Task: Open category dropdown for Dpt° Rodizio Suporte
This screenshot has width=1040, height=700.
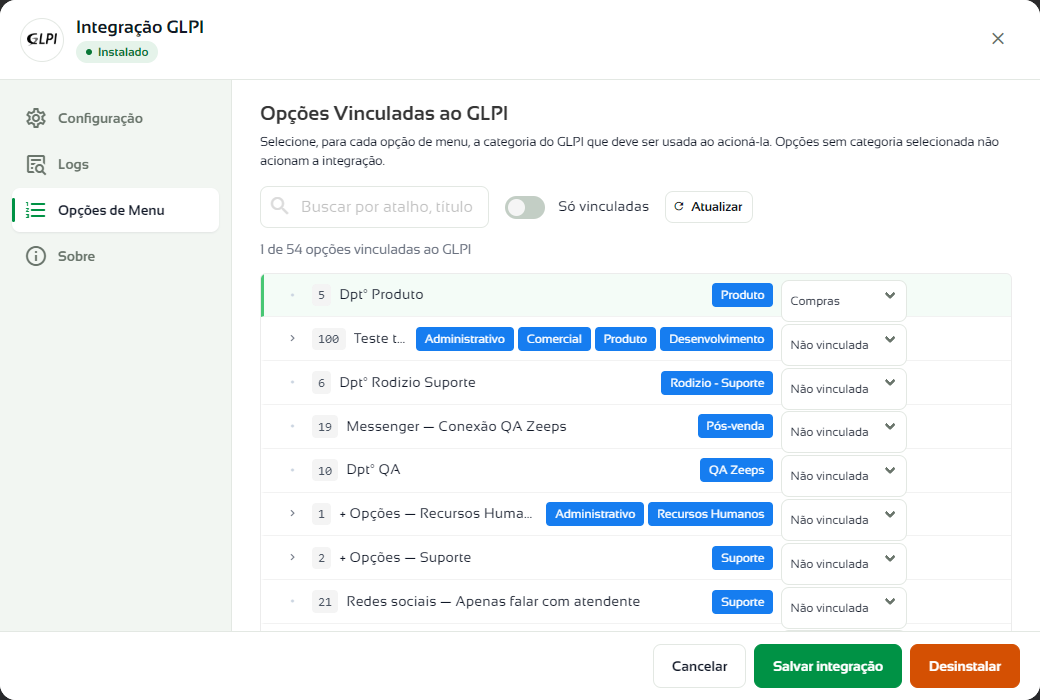Action: coord(843,388)
